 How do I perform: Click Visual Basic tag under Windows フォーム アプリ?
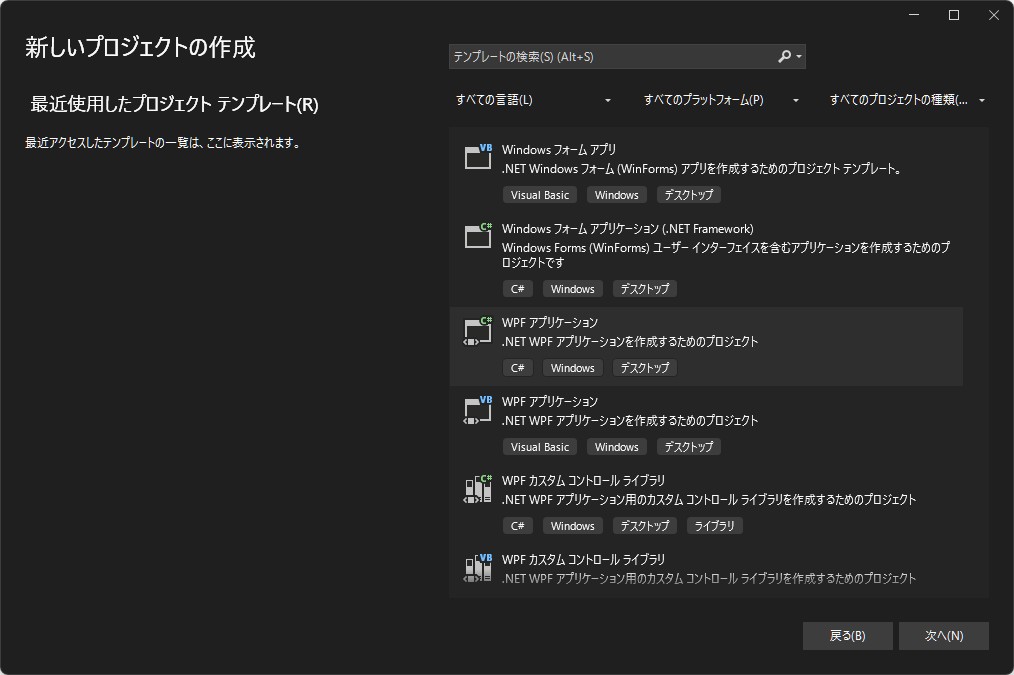[x=540, y=195]
